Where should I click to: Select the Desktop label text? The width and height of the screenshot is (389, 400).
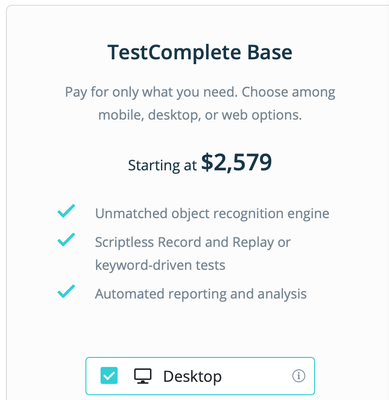pyautogui.click(x=192, y=377)
